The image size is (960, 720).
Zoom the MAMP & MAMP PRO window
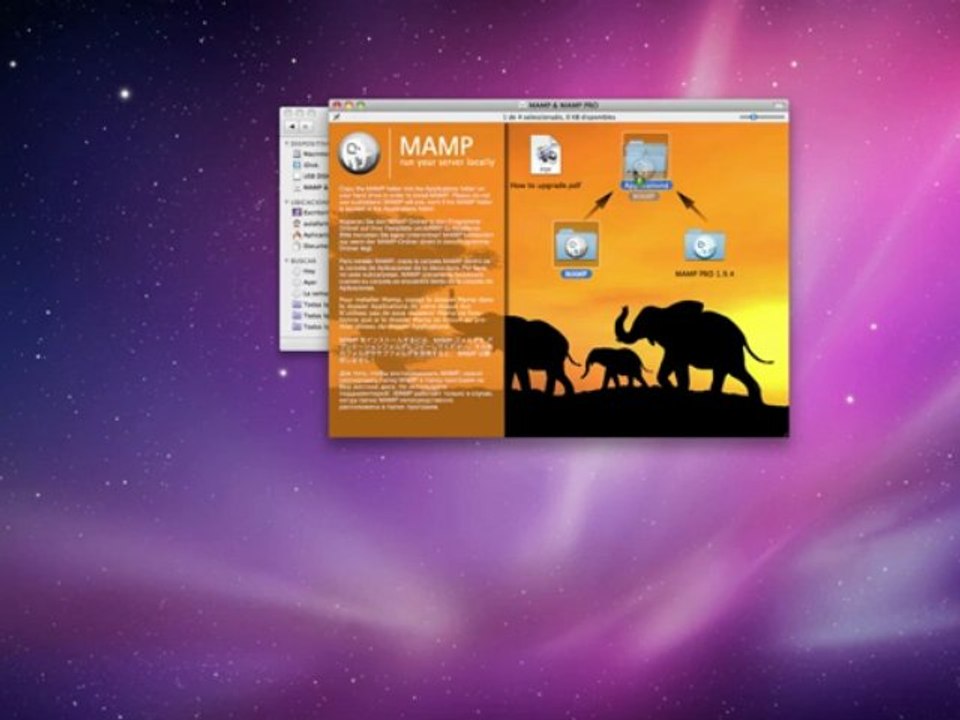(361, 105)
